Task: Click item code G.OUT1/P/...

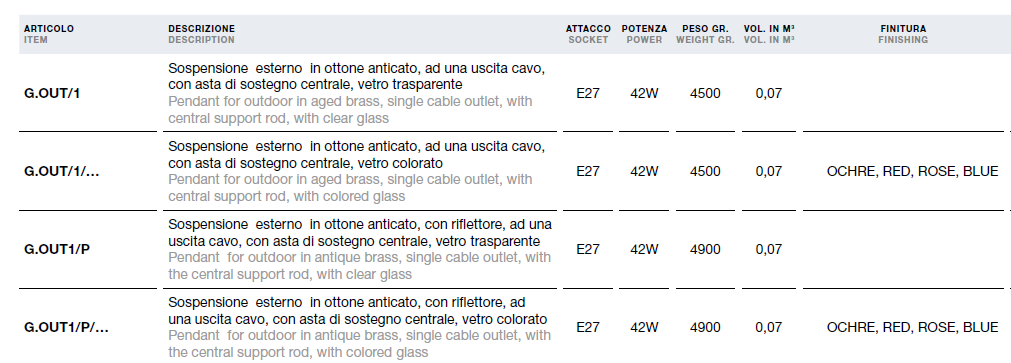Action: point(66,328)
